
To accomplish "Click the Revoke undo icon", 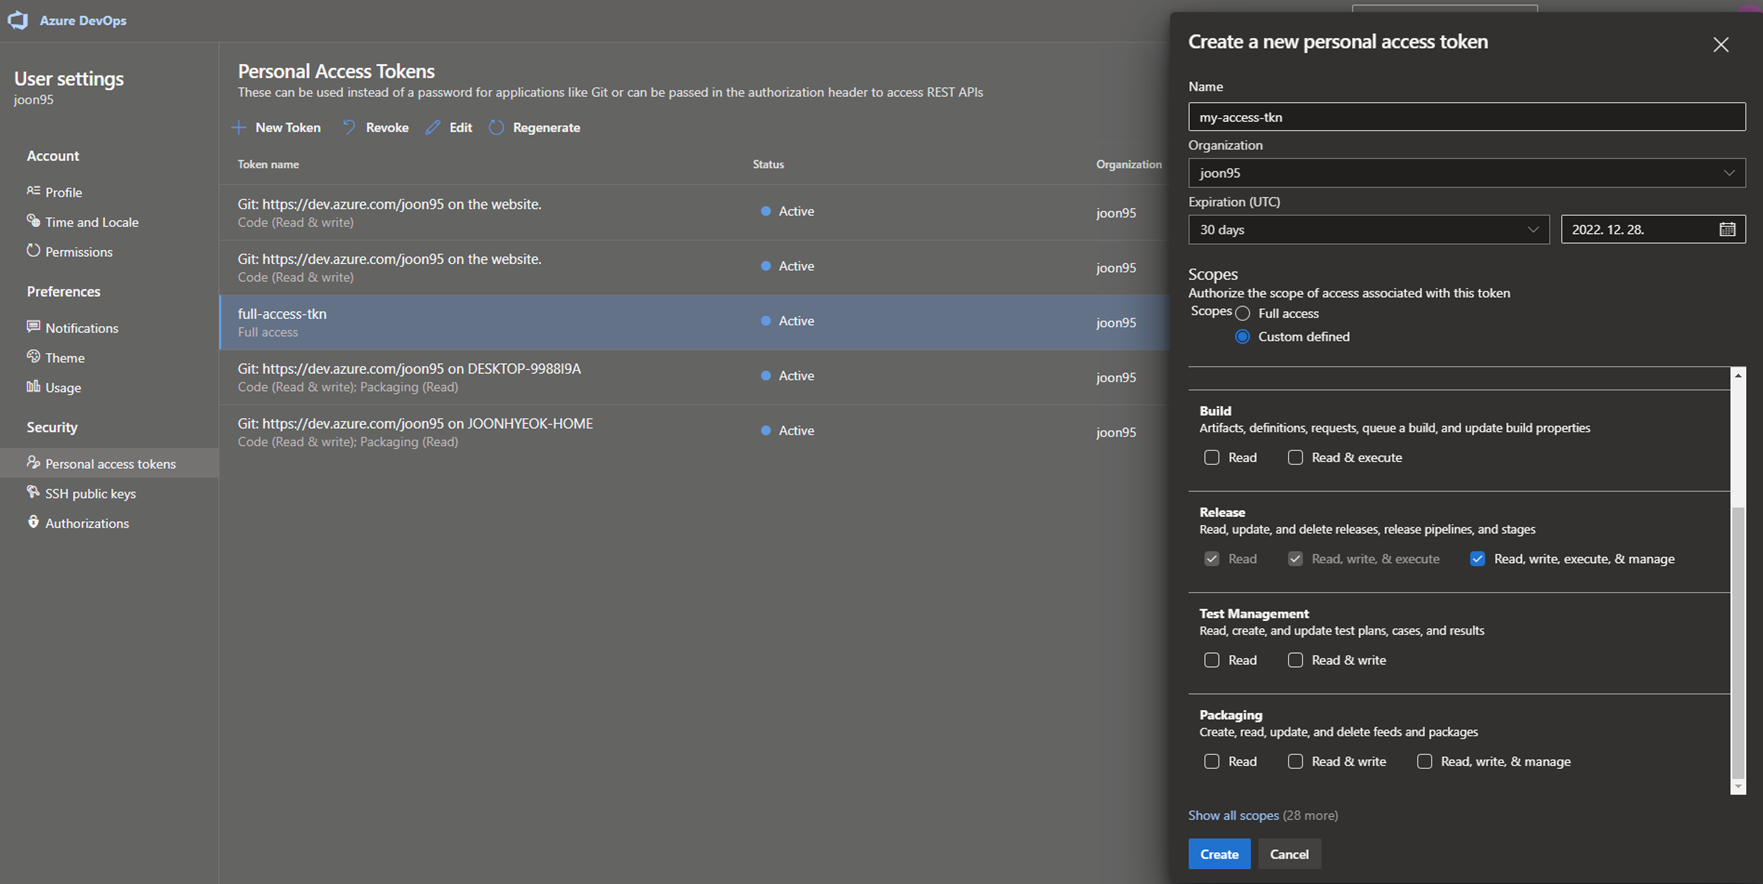I will [349, 127].
